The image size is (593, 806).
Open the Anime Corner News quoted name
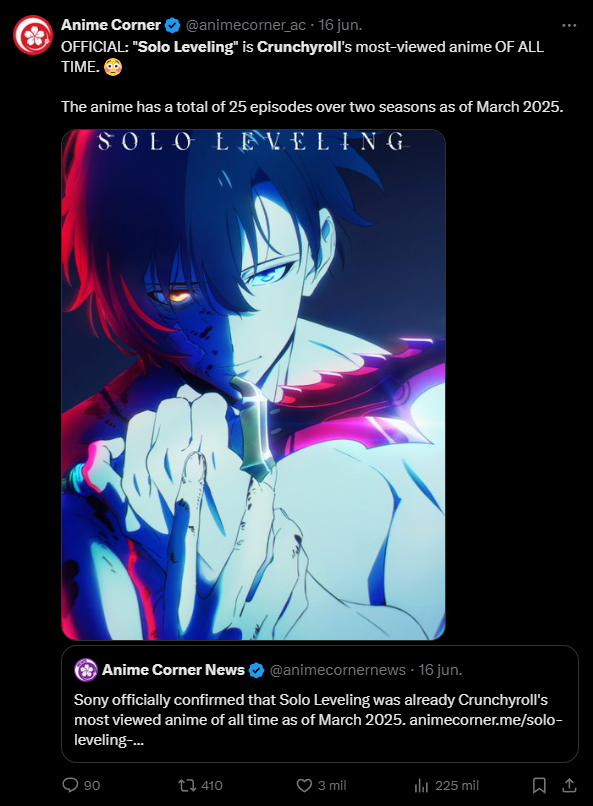pos(174,670)
